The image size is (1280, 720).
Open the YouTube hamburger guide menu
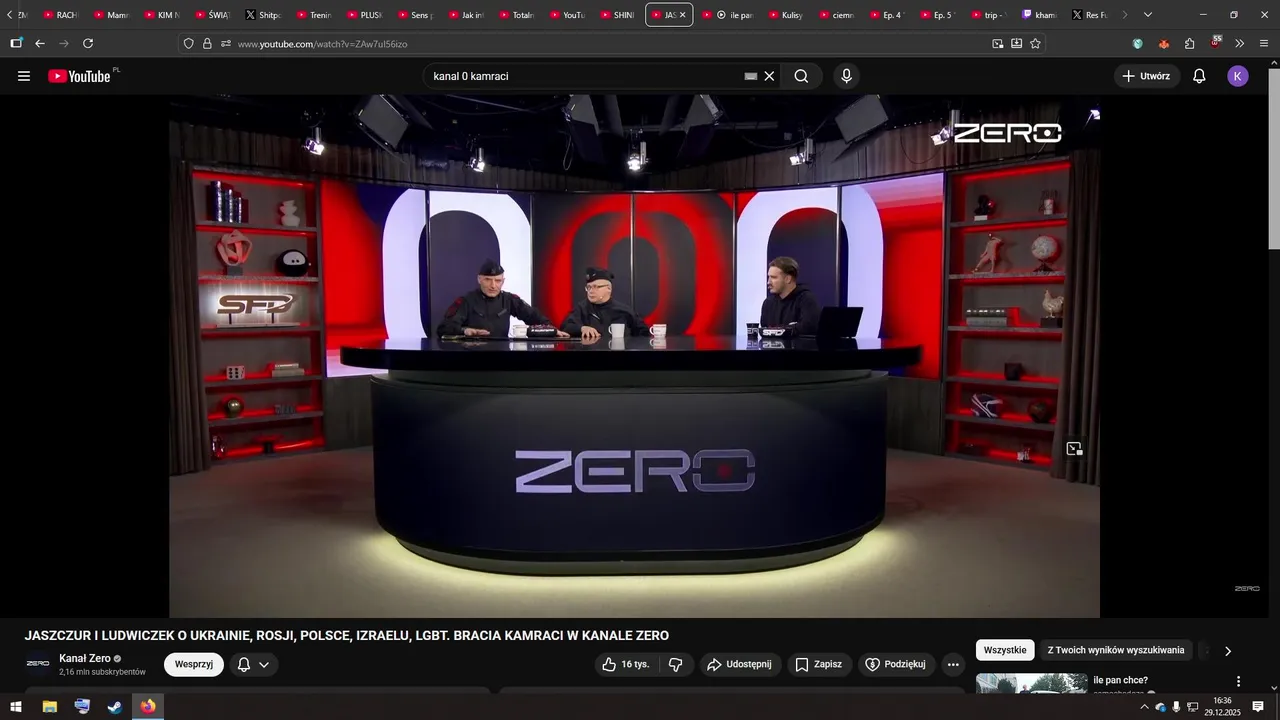24,76
